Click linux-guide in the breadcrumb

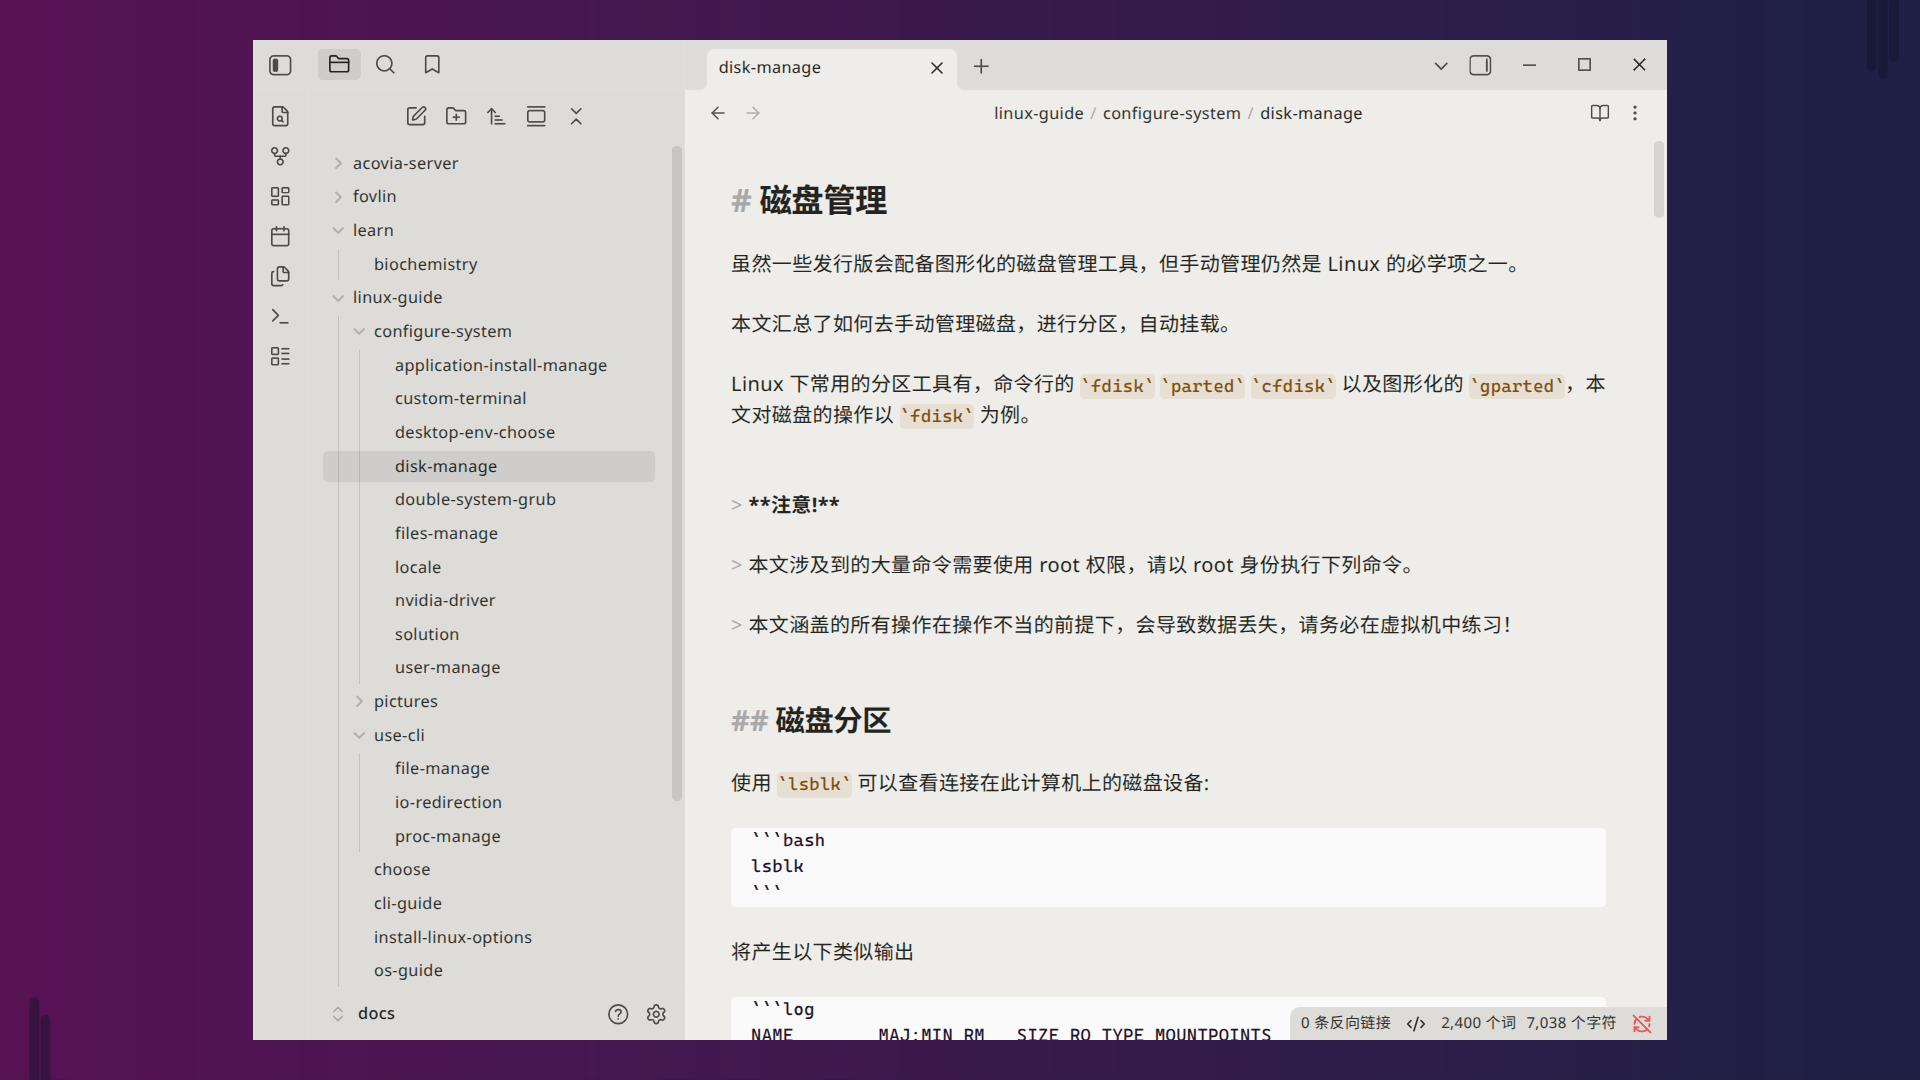(x=1038, y=113)
